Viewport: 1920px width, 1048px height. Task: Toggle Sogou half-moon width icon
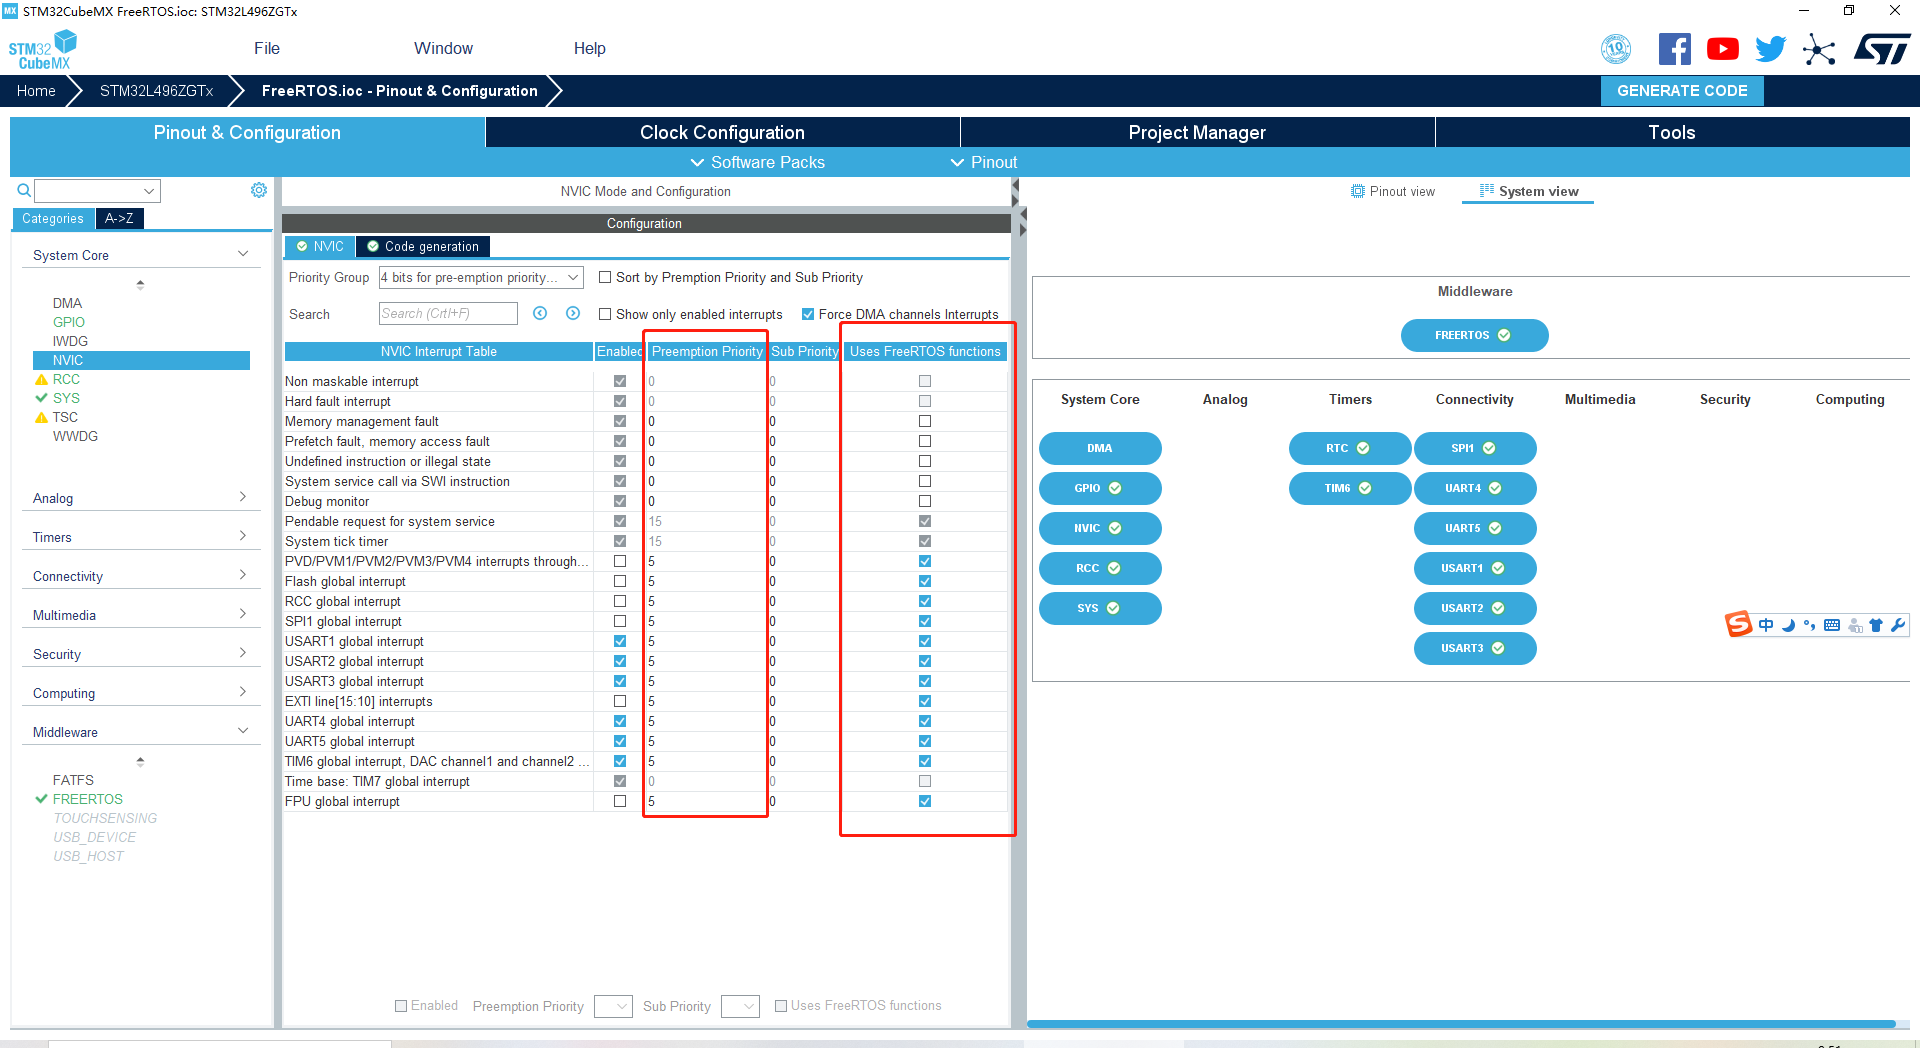pos(1788,625)
